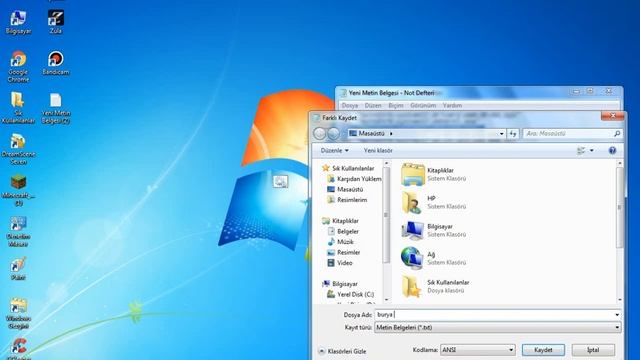This screenshot has height=360, width=640.
Task: Select Müzik in navigation tree
Action: 340,242
